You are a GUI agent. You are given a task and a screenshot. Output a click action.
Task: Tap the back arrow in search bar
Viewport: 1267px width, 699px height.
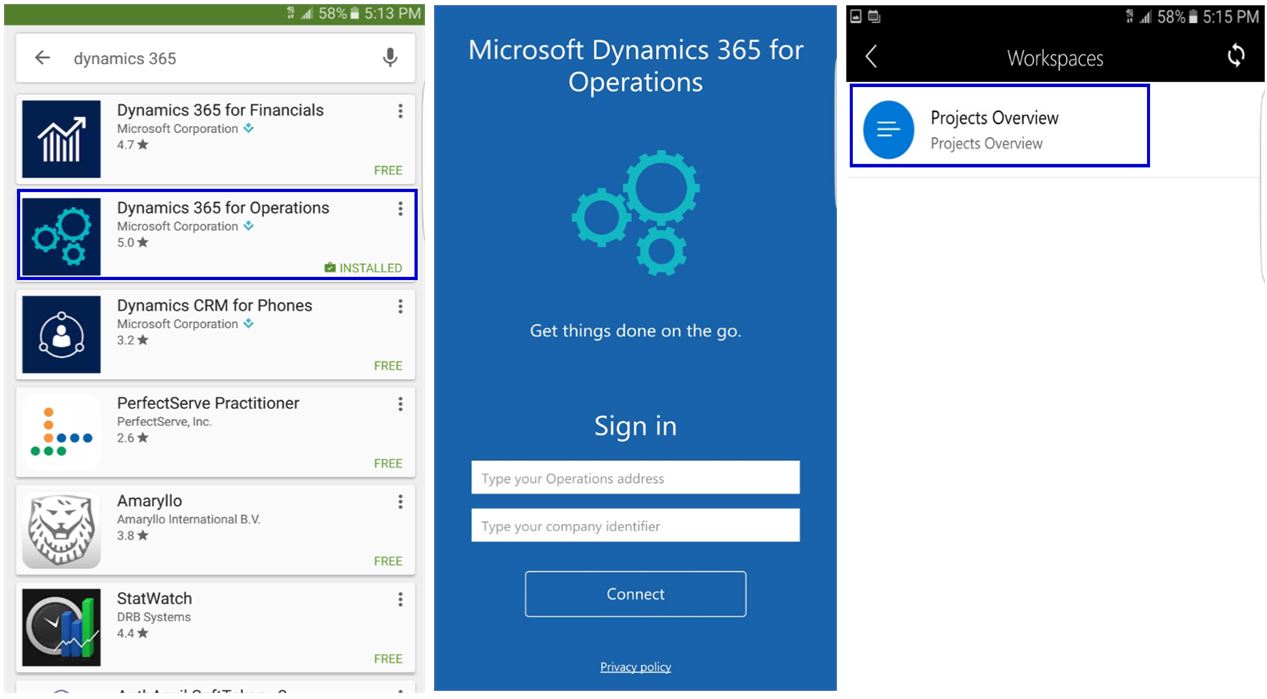pyautogui.click(x=43, y=58)
